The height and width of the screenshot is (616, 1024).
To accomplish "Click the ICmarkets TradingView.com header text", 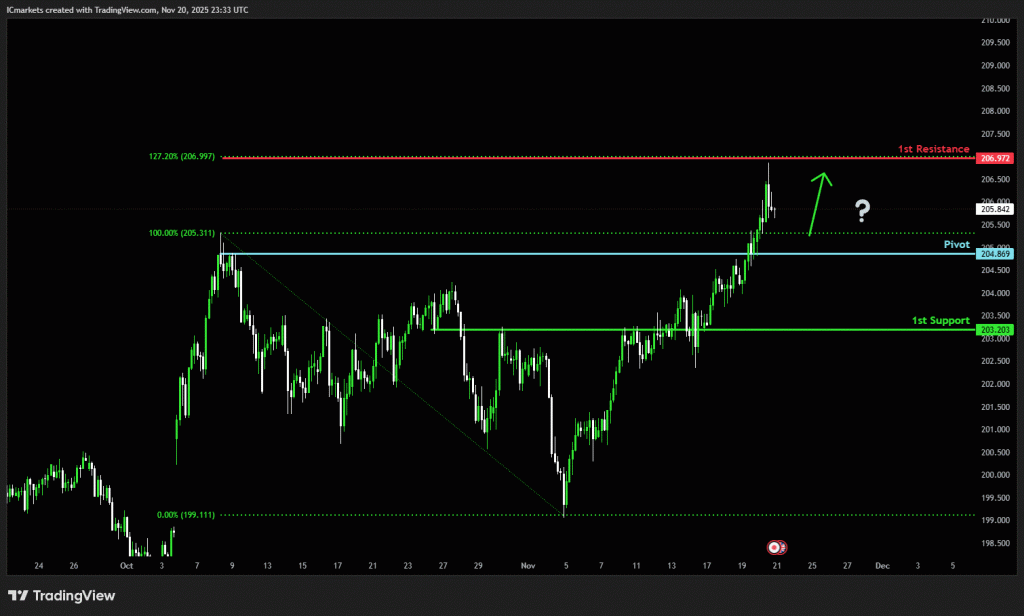I will pyautogui.click(x=128, y=9).
